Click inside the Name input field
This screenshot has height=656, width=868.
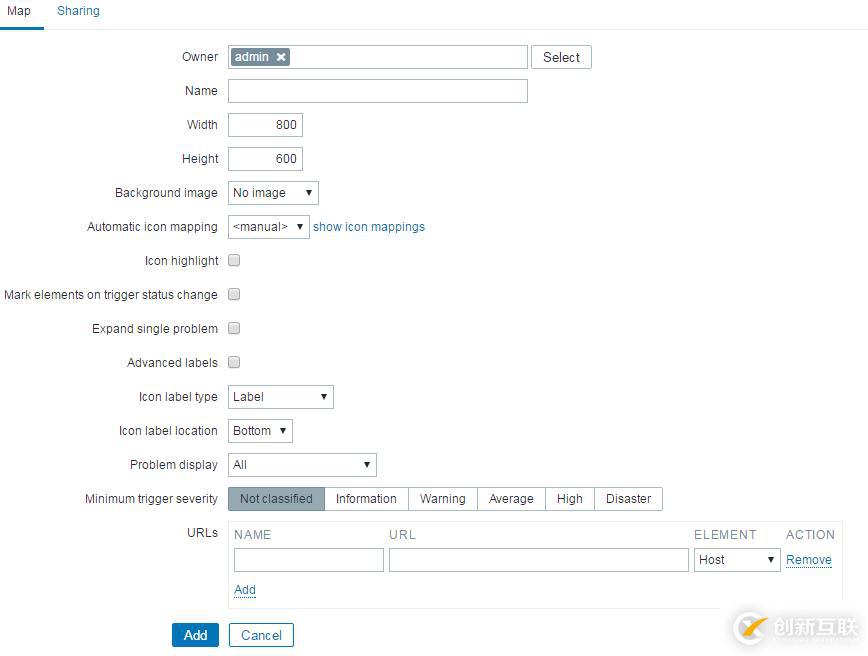[x=377, y=91]
